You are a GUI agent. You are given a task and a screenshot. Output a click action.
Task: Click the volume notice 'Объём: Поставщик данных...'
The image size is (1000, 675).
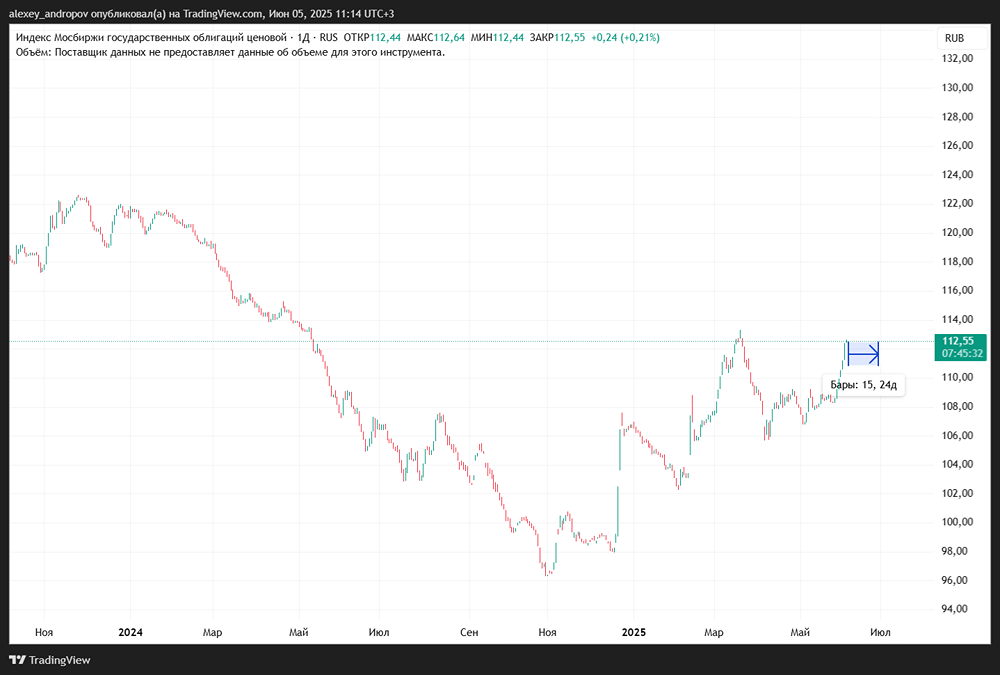click(x=230, y=52)
